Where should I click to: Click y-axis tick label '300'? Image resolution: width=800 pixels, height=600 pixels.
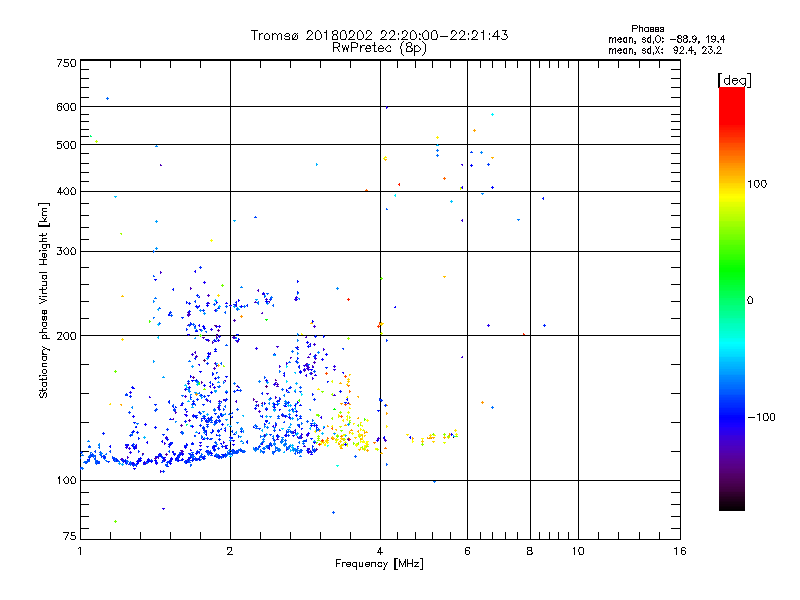coord(67,251)
